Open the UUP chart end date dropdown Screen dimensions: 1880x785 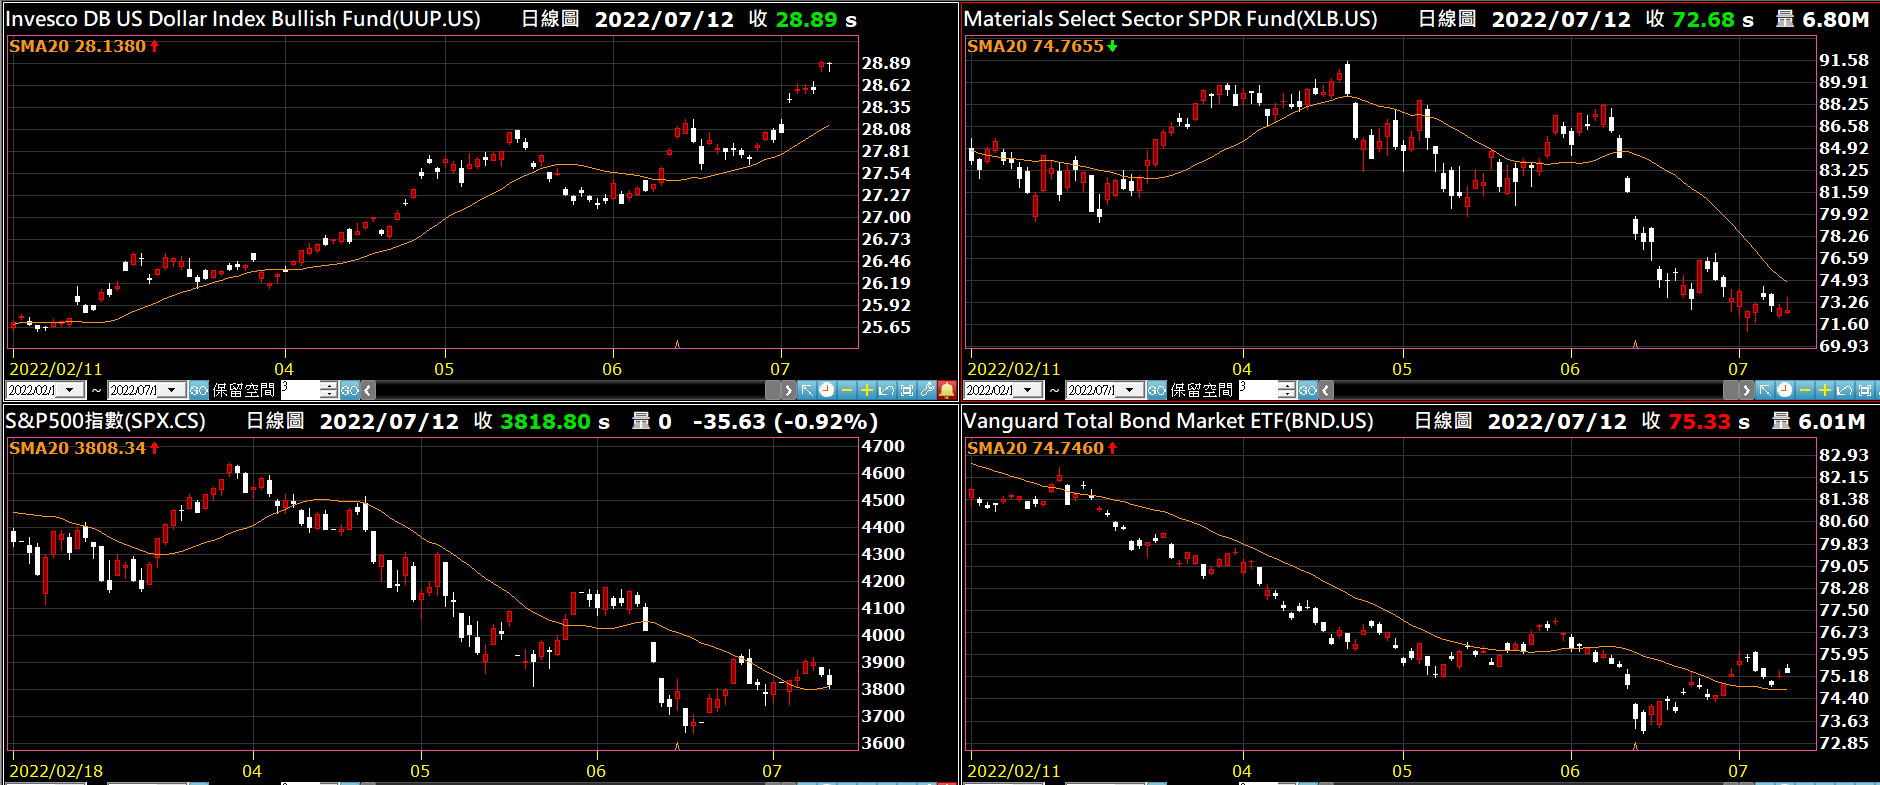172,390
